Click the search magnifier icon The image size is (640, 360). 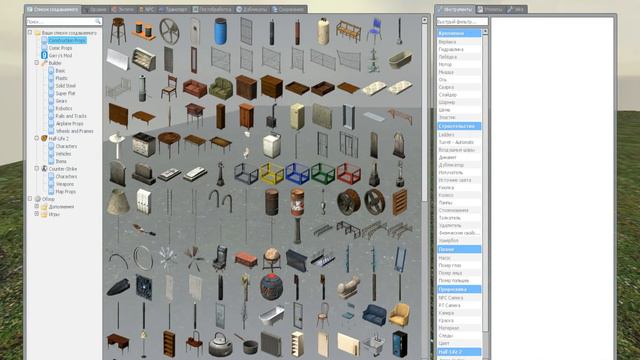pyautogui.click(x=98, y=21)
